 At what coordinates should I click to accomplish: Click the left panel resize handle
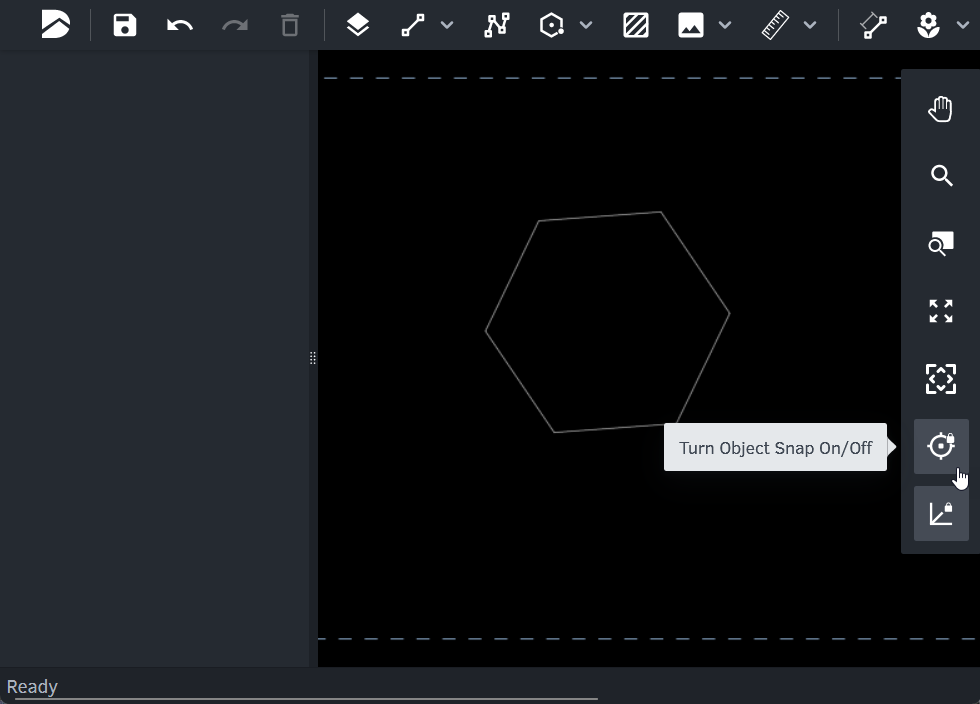point(313,358)
